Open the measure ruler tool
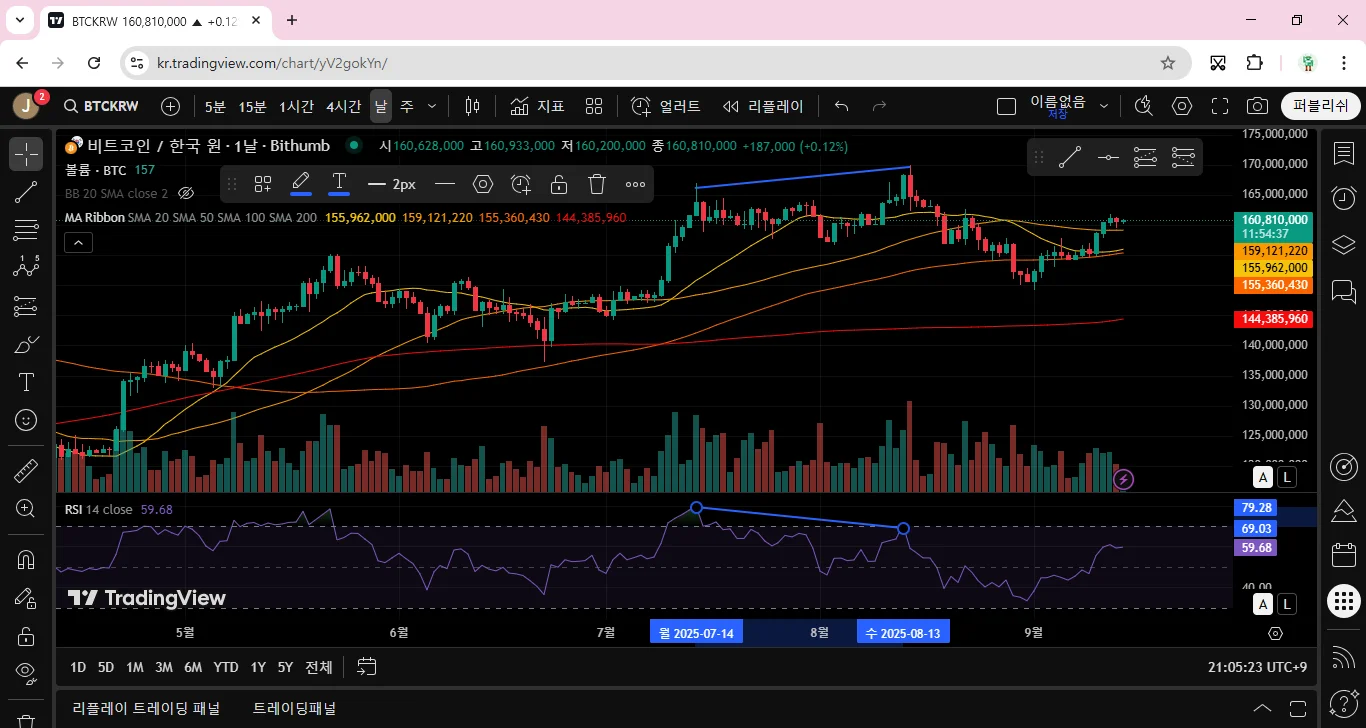1366x728 pixels. click(26, 470)
